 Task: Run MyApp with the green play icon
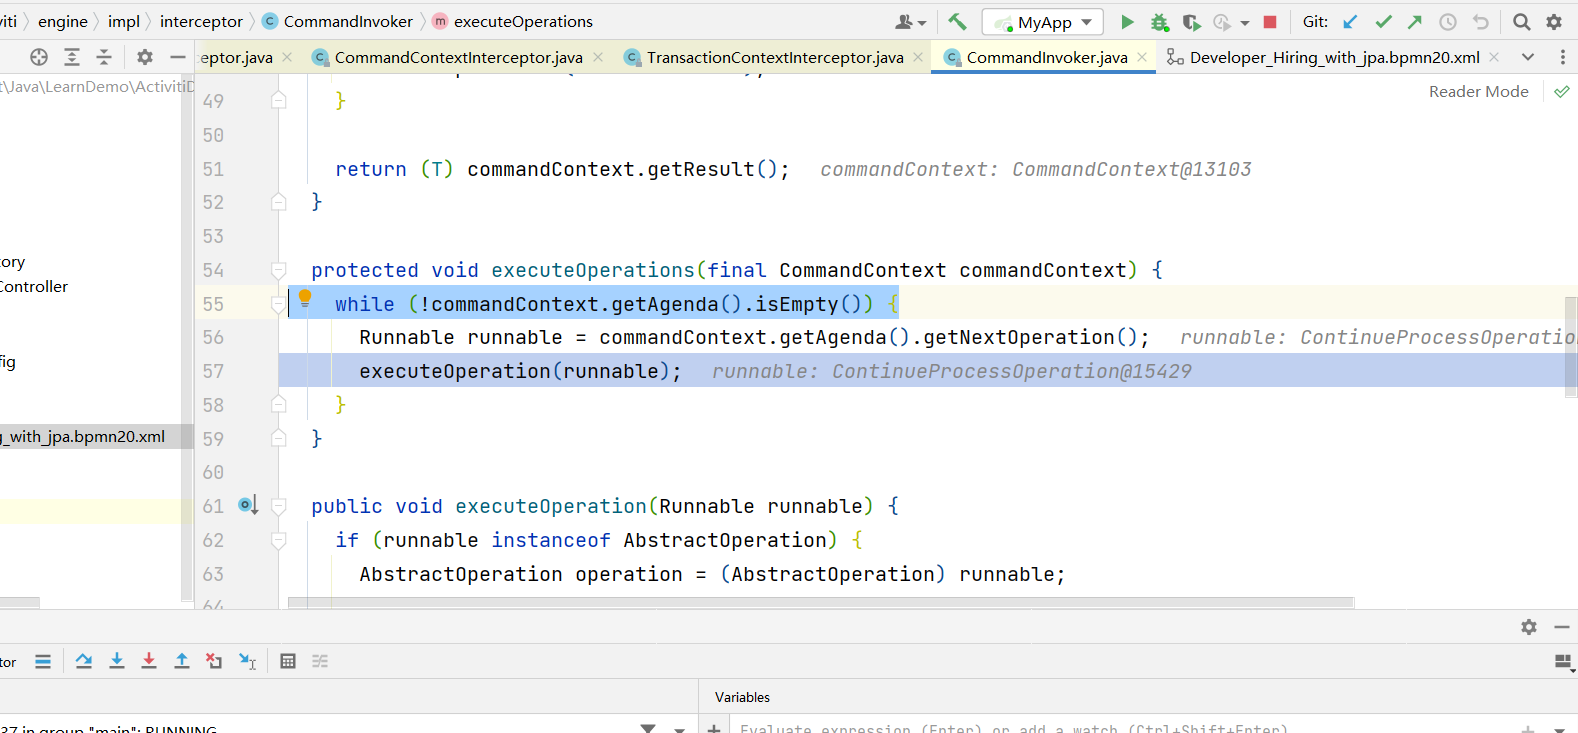coord(1127,22)
